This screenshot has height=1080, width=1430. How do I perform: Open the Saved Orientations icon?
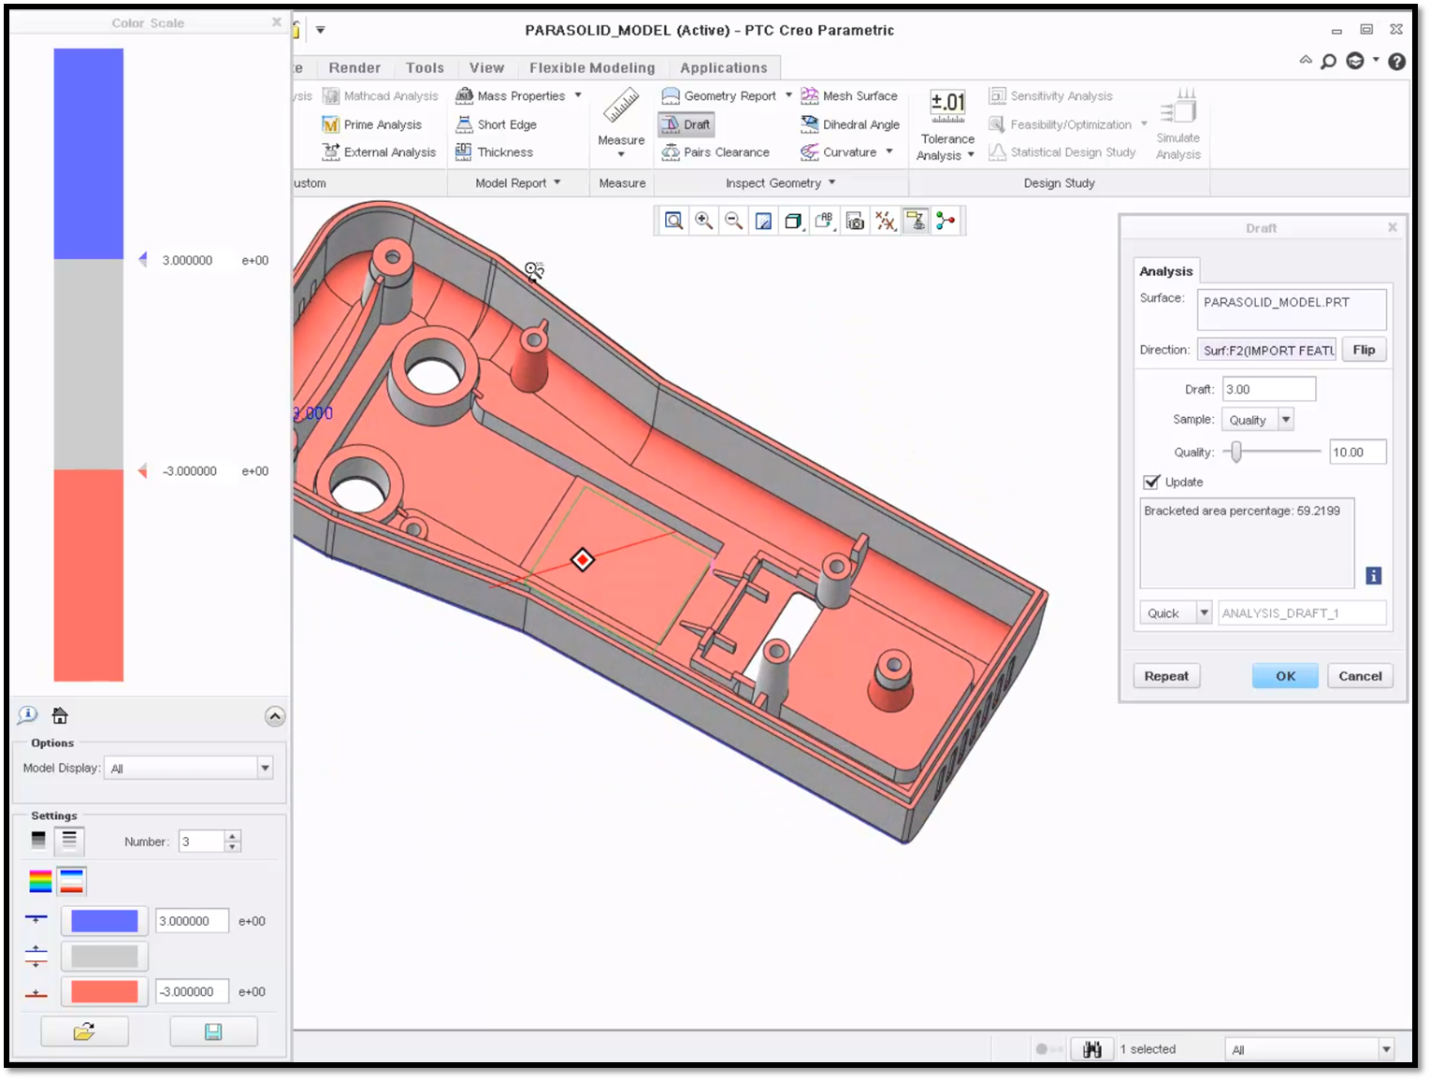point(824,221)
